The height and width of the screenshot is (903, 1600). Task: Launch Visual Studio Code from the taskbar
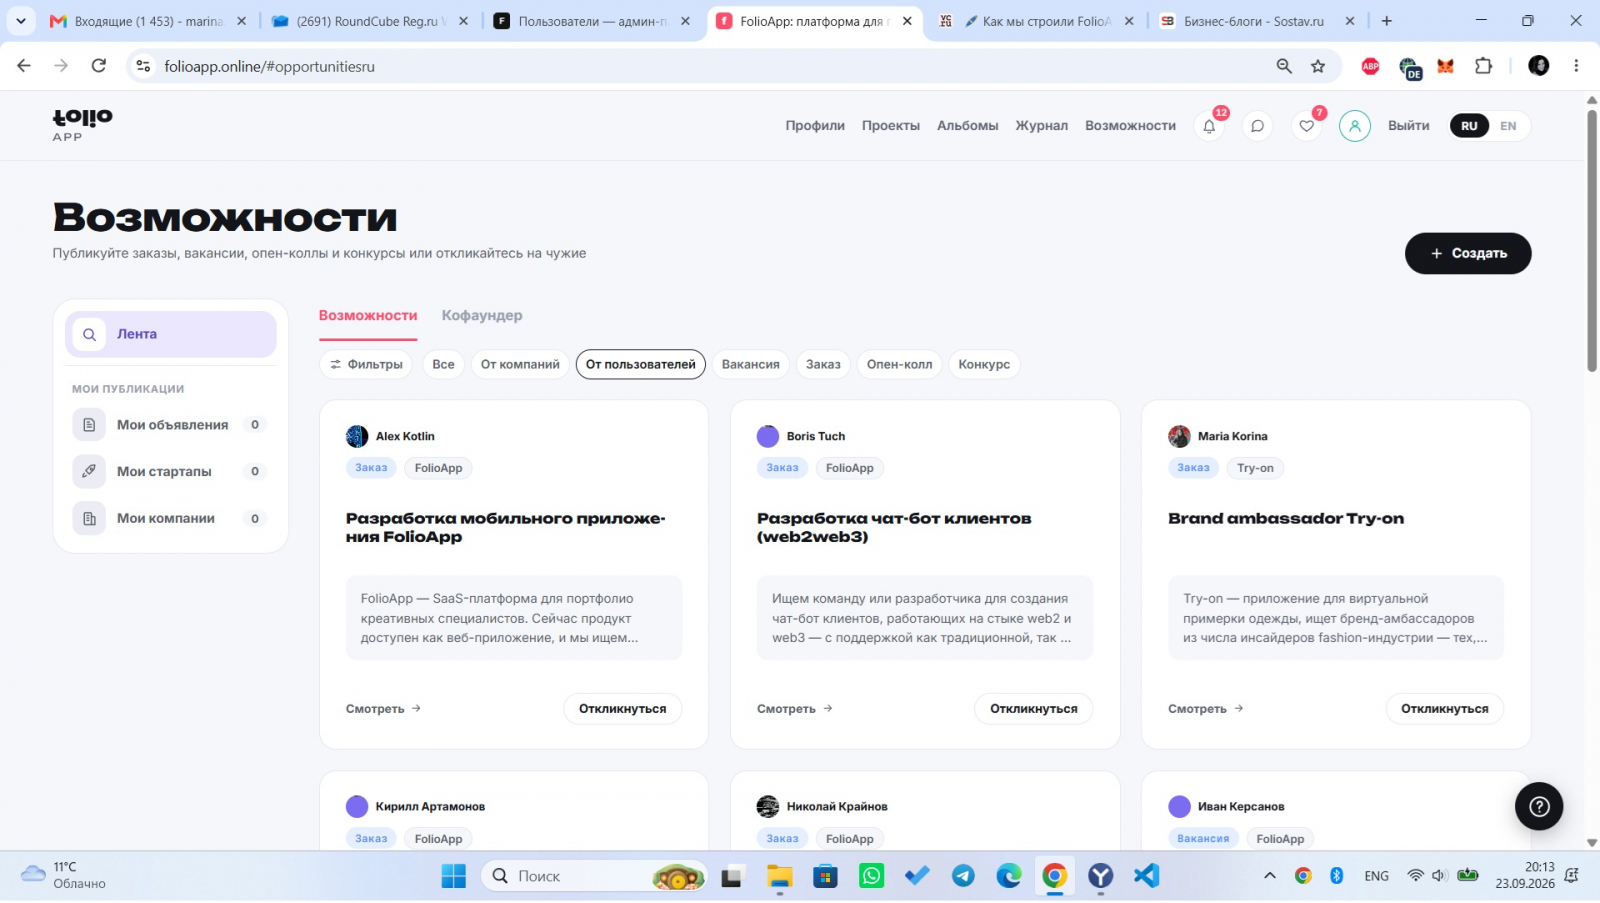pyautogui.click(x=1146, y=876)
